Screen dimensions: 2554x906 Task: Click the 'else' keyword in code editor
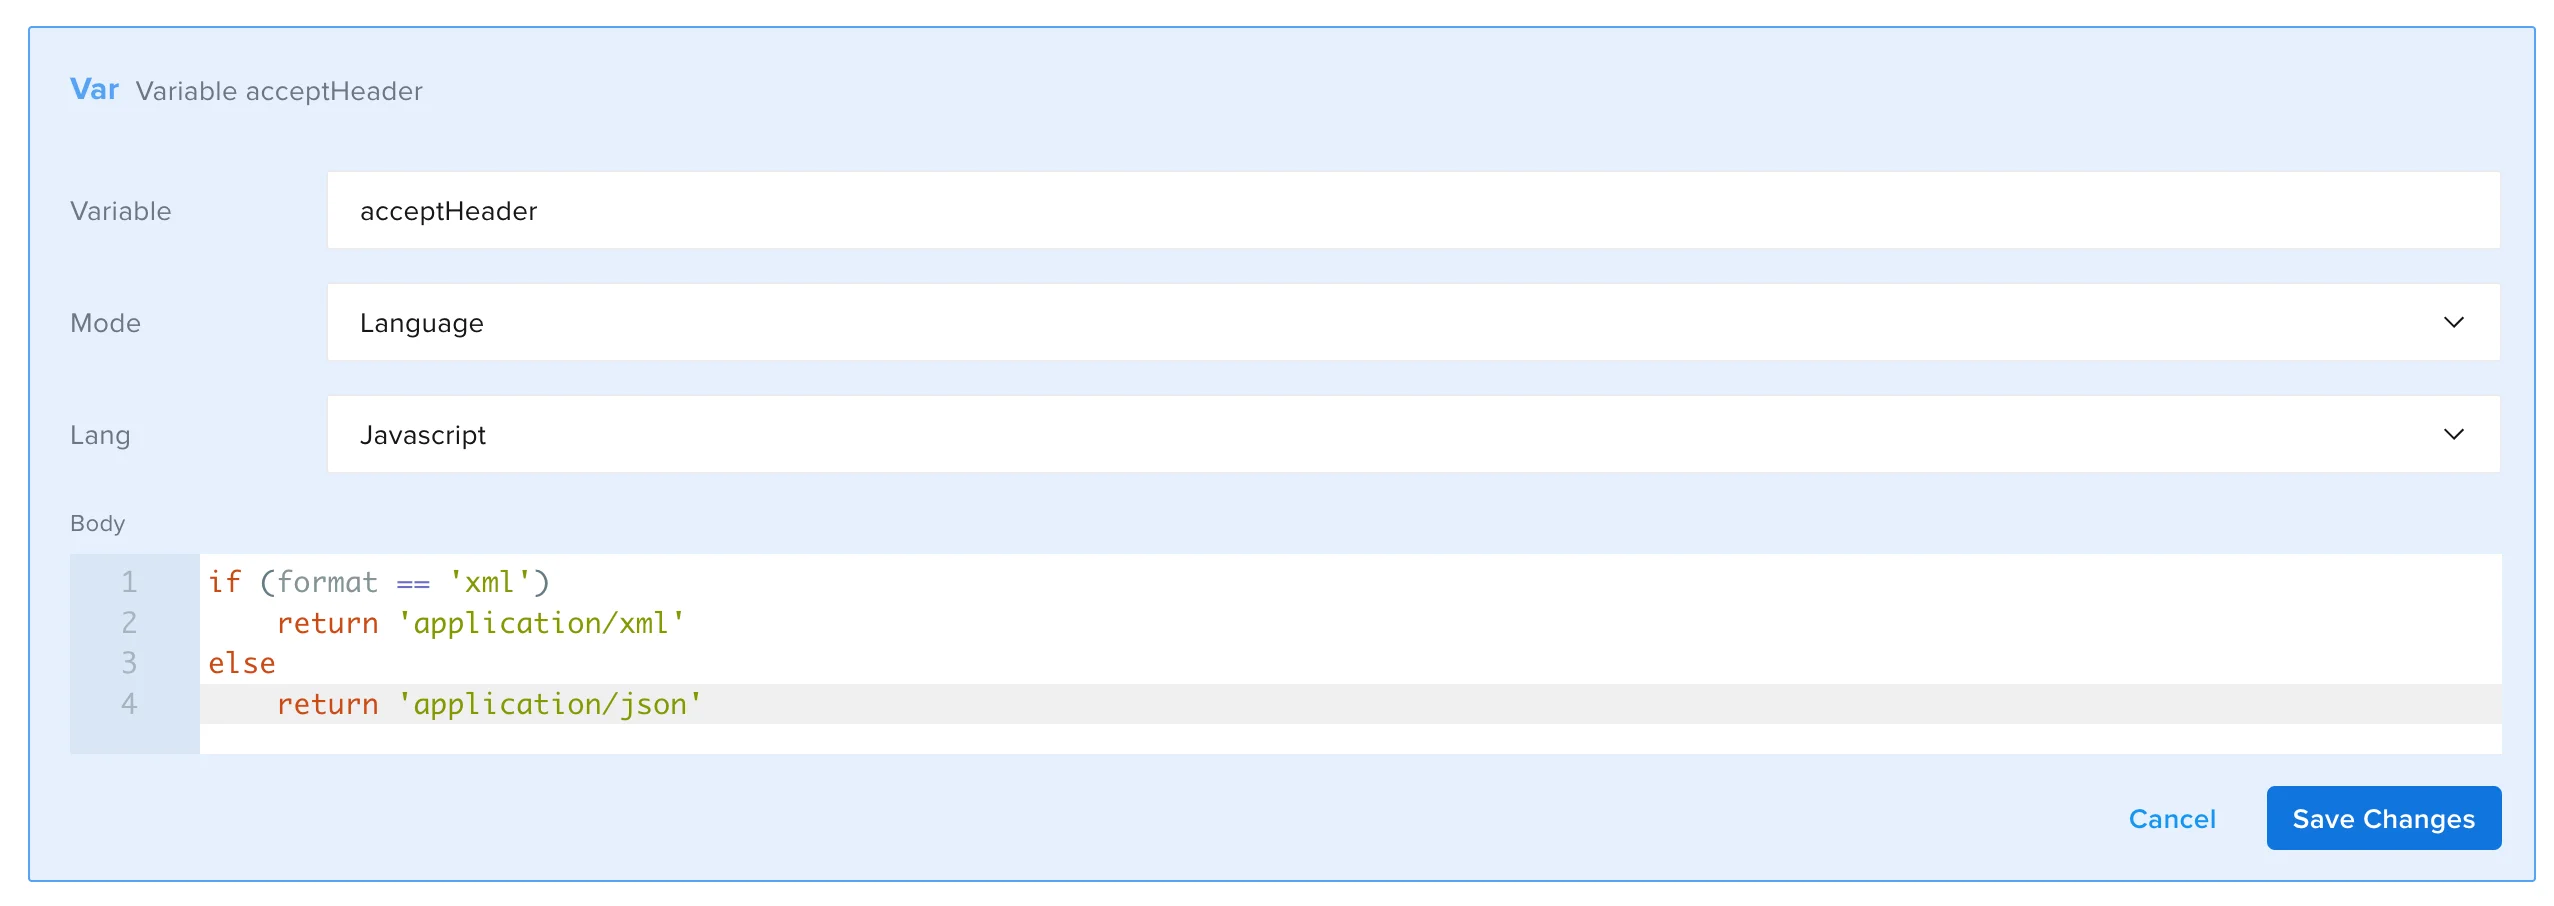[241, 664]
